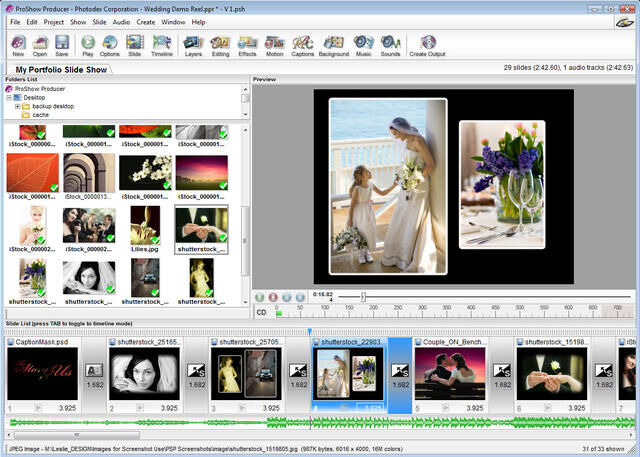Click the New show toolbar icon
The height and width of the screenshot is (457, 640).
pos(18,43)
